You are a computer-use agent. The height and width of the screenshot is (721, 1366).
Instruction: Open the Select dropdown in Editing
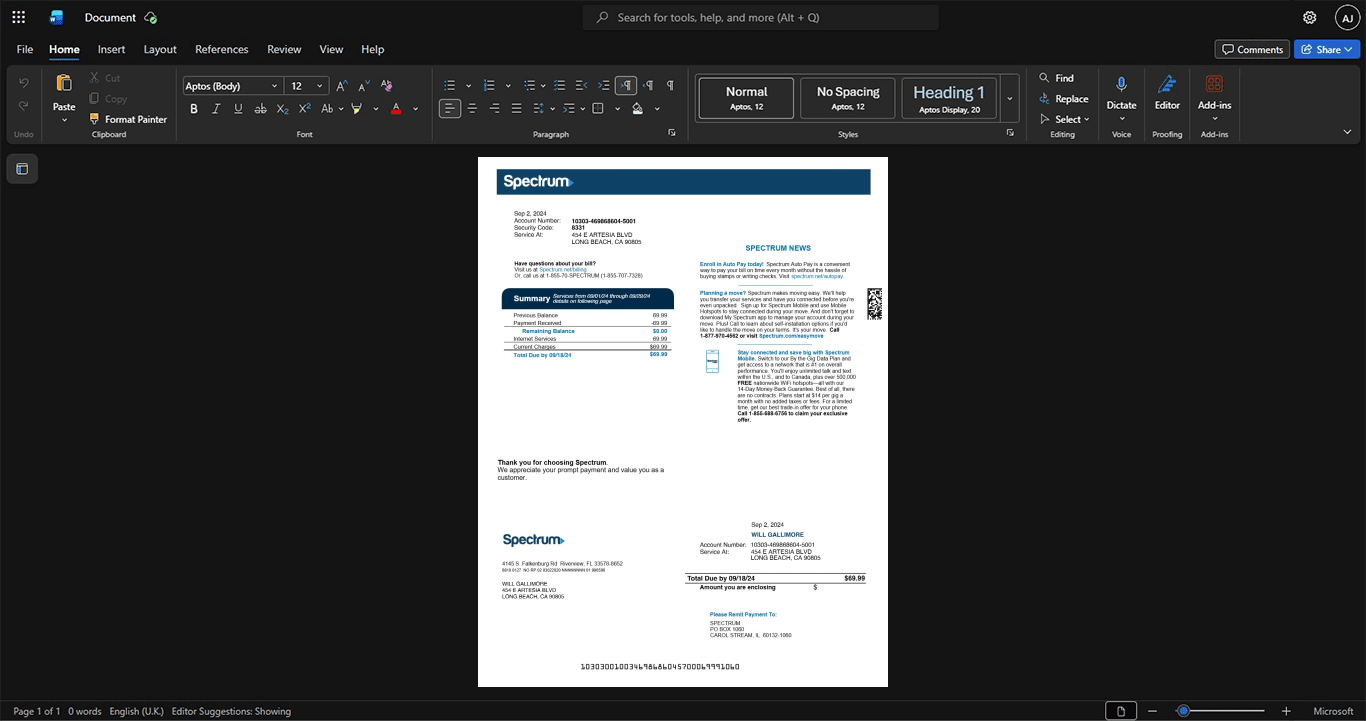coord(1064,119)
